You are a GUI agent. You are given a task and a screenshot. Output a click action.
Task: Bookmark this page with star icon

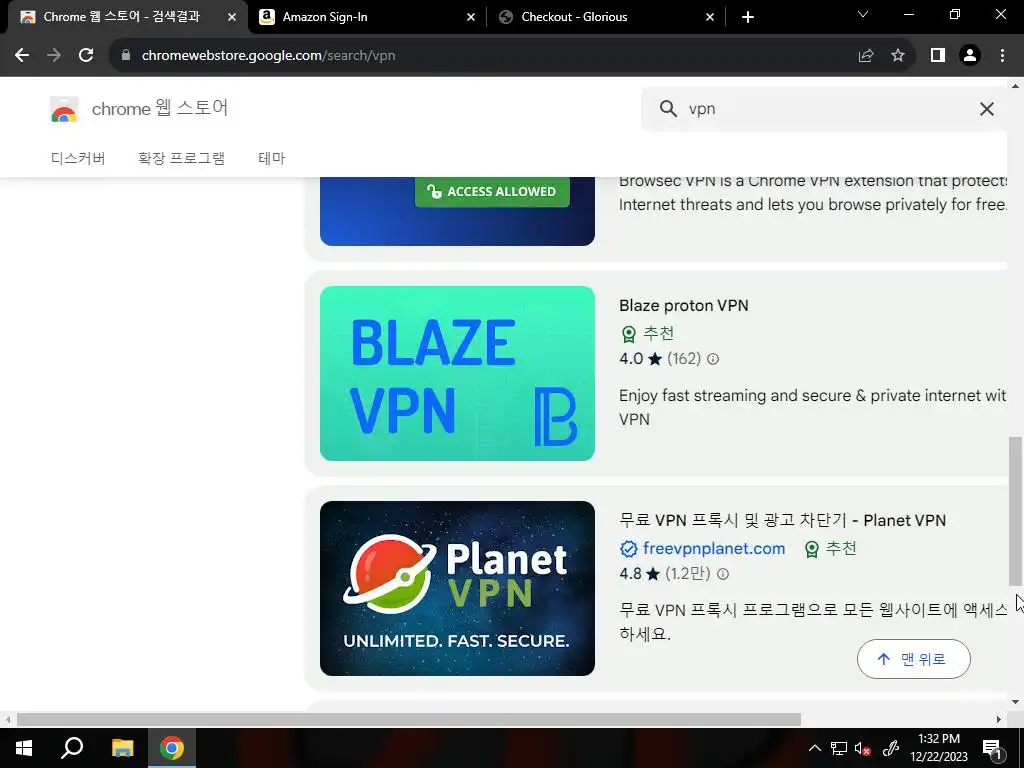pos(898,56)
